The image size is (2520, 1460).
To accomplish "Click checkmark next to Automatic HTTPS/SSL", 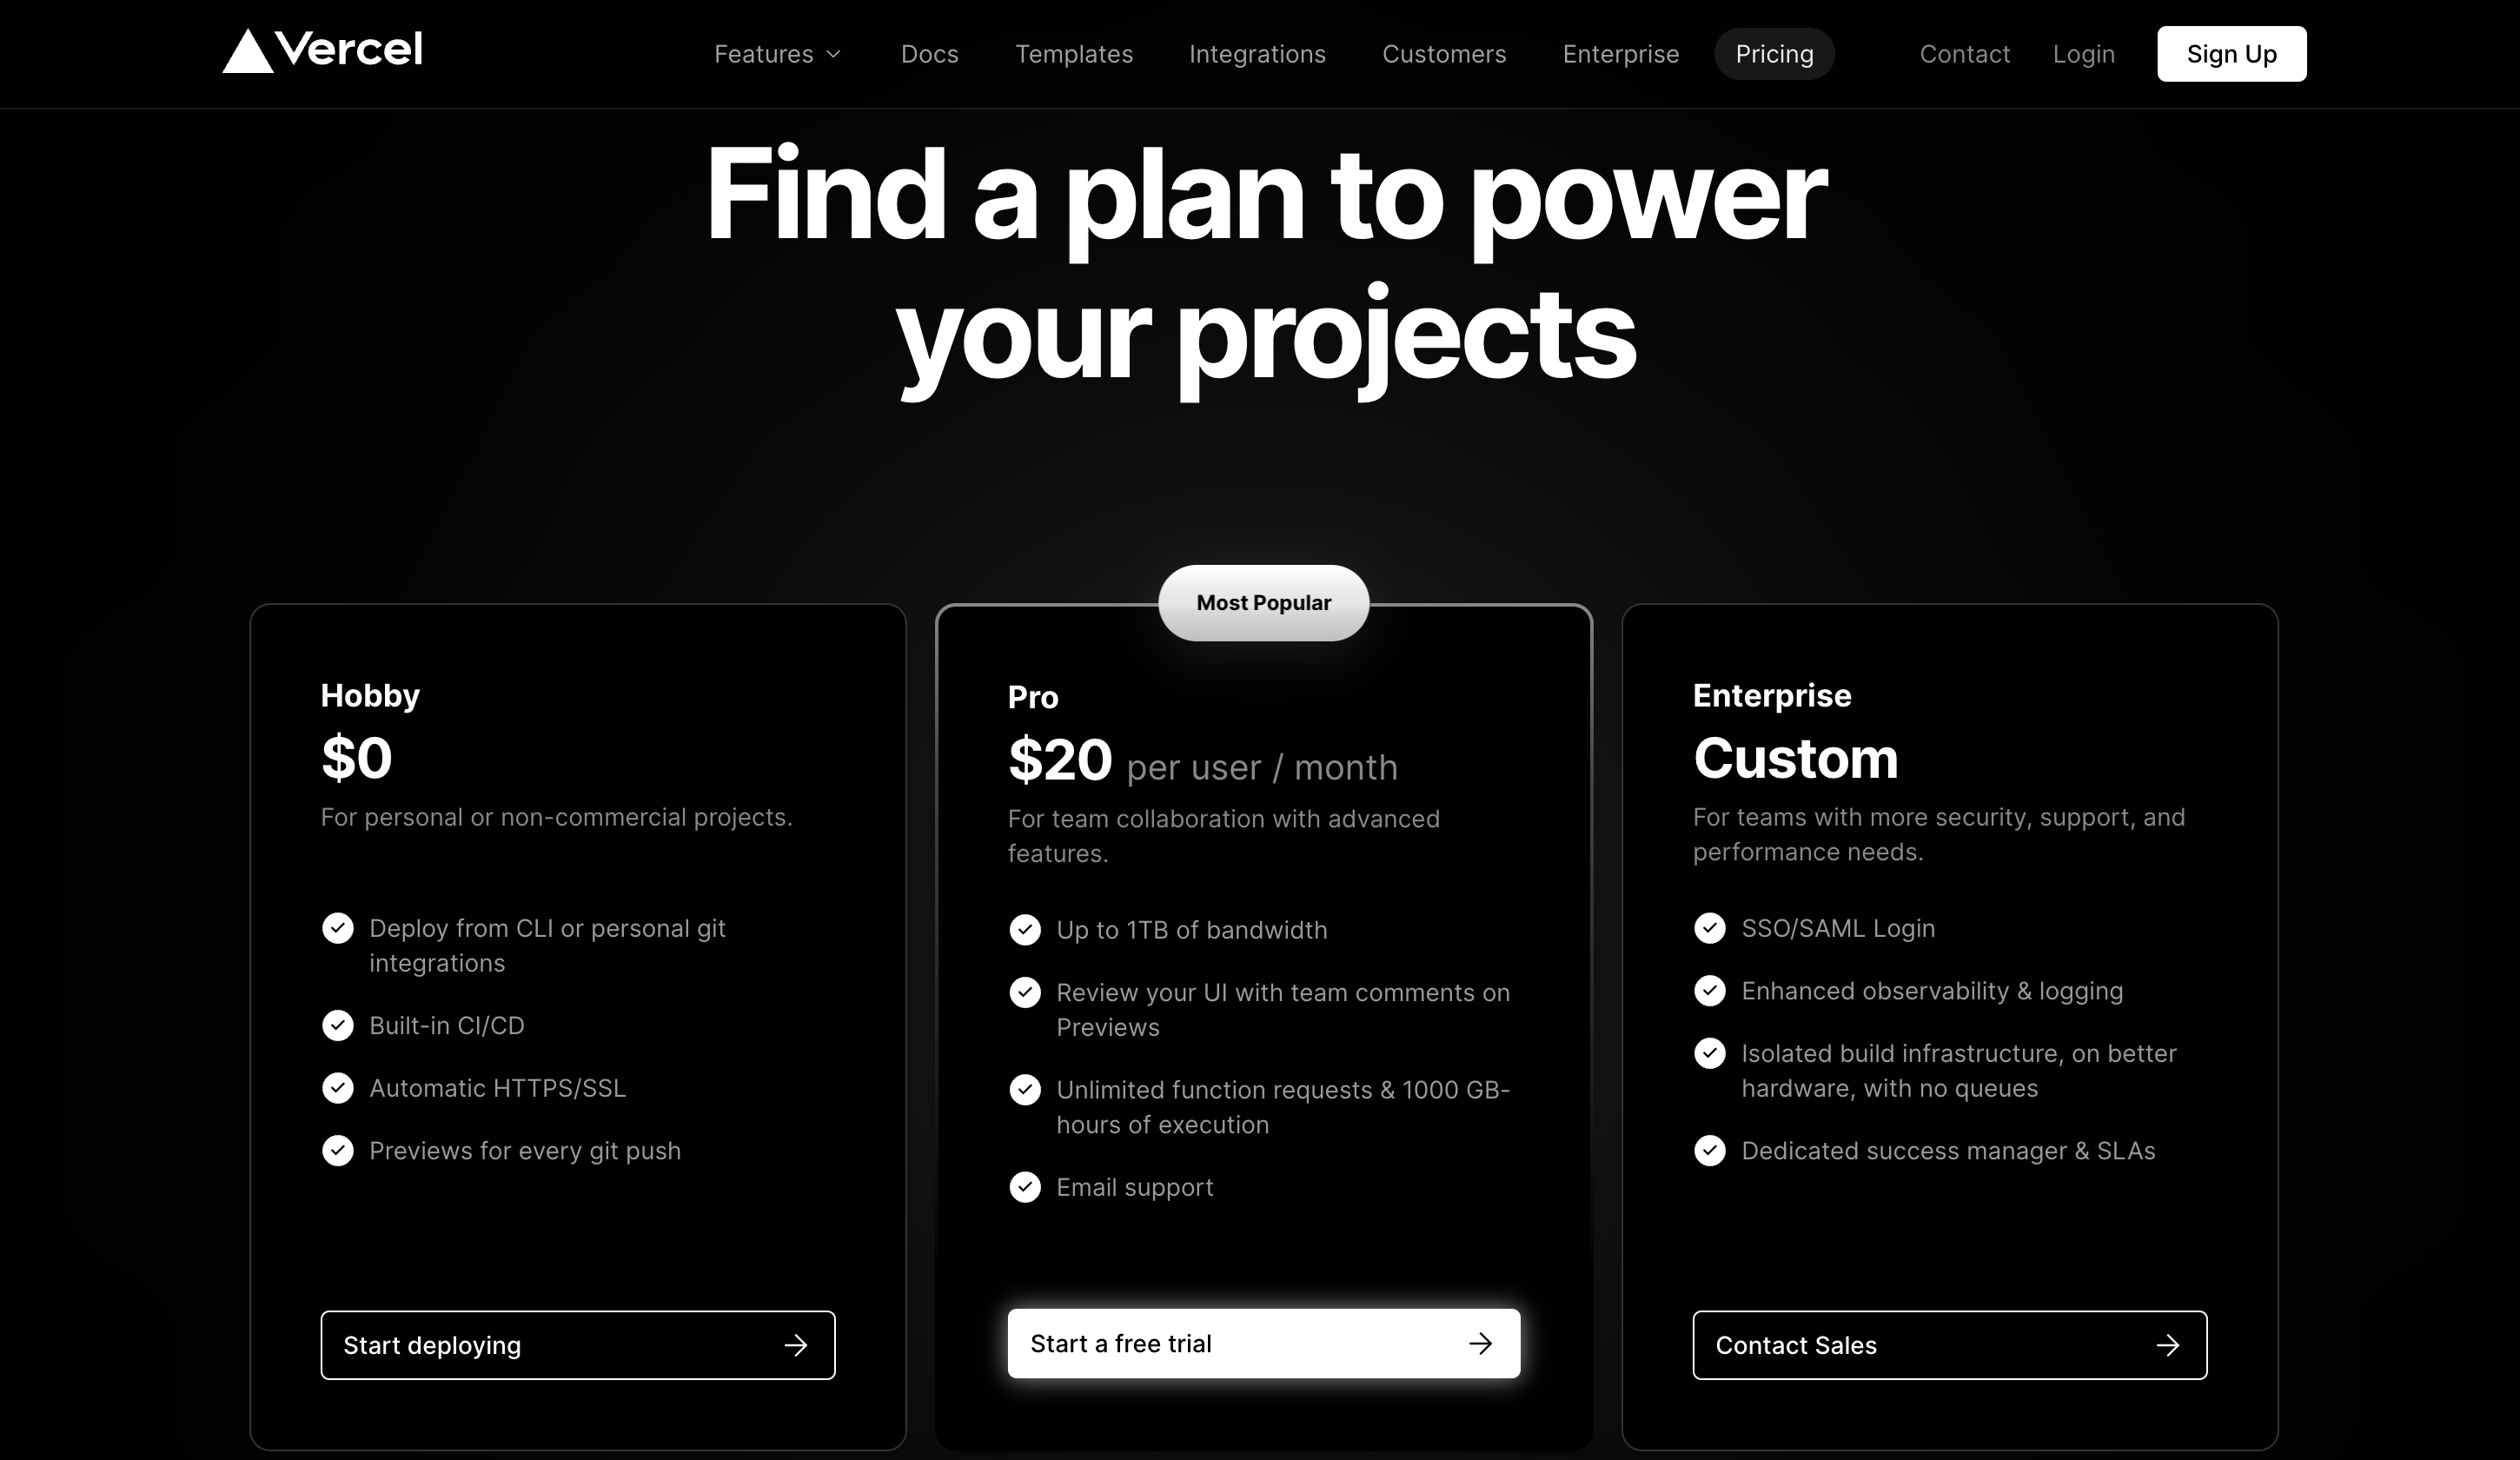I will click(x=337, y=1086).
